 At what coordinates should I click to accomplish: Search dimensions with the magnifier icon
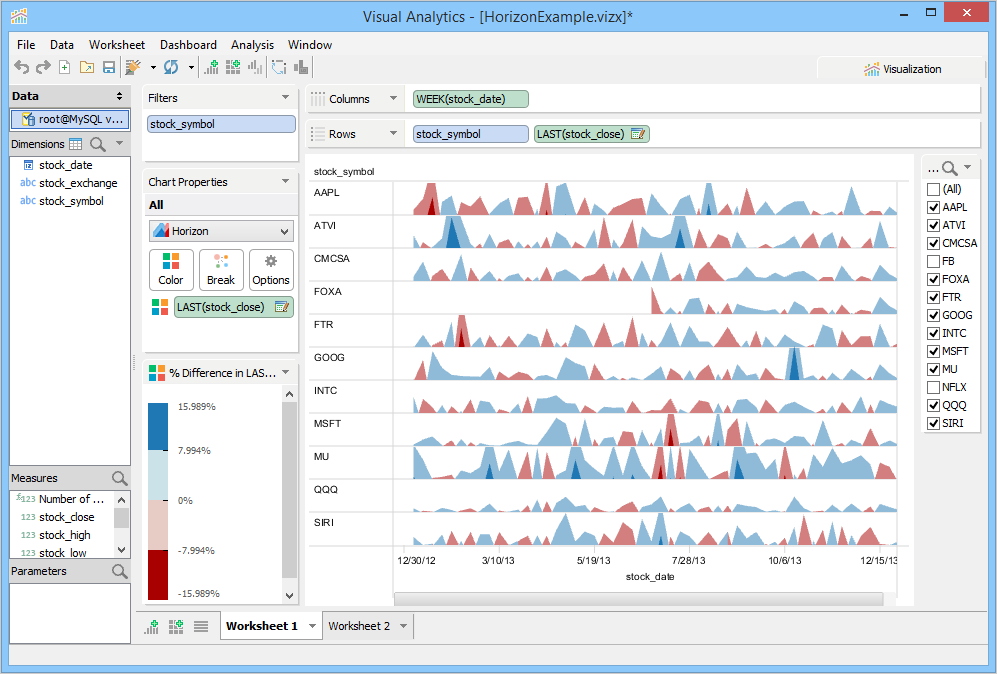tap(98, 144)
